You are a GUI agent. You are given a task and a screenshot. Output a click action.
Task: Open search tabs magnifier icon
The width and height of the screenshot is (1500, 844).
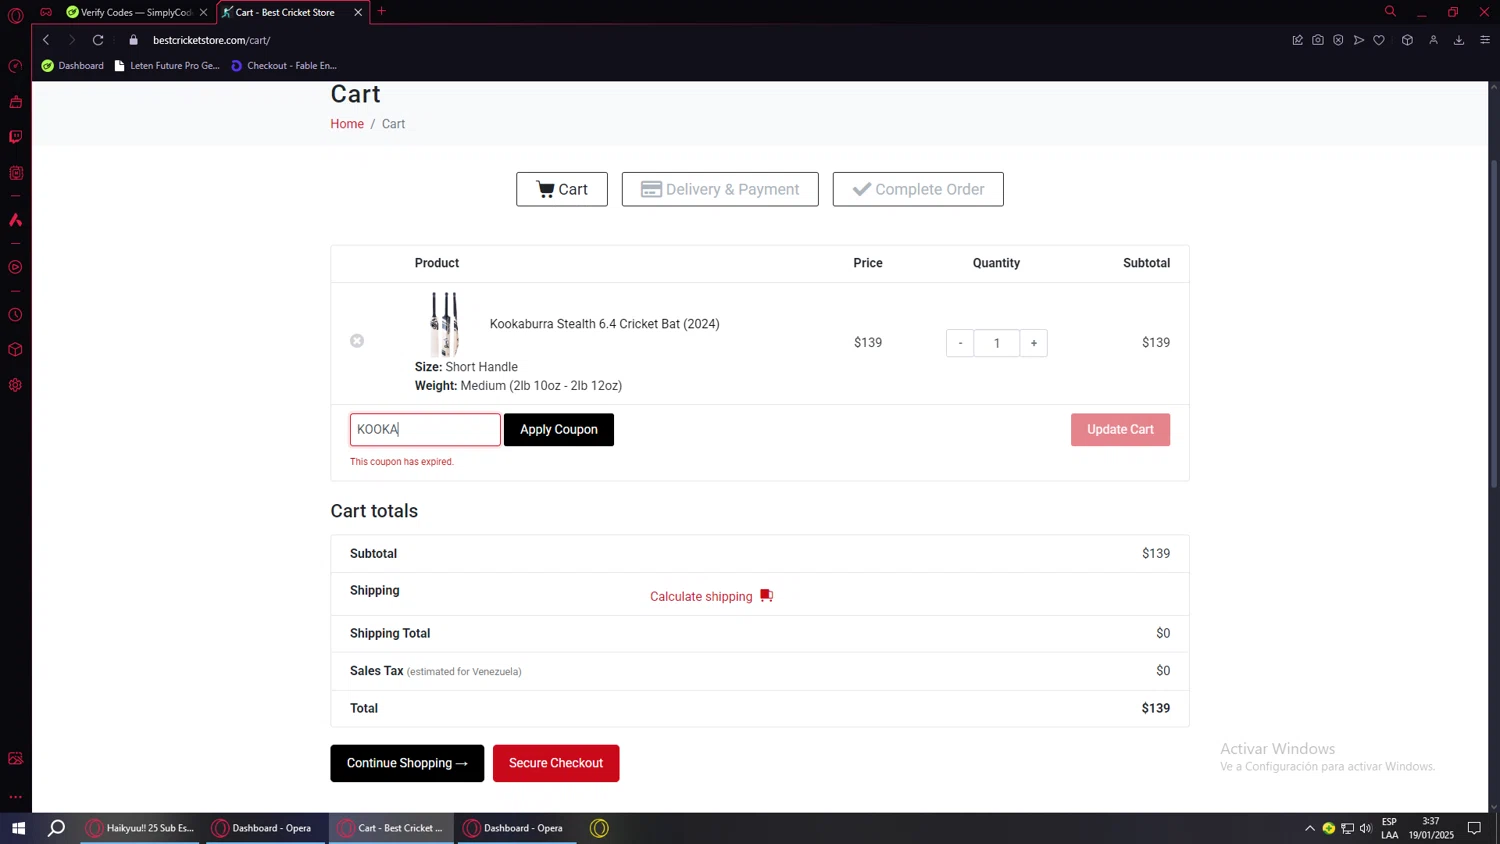[1390, 12]
